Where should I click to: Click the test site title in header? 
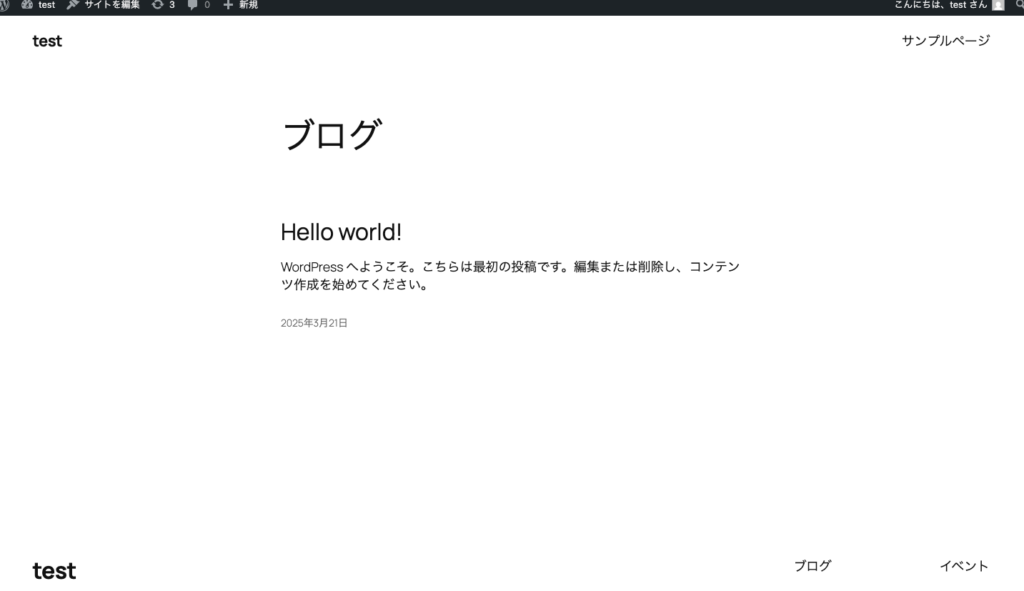(x=47, y=41)
